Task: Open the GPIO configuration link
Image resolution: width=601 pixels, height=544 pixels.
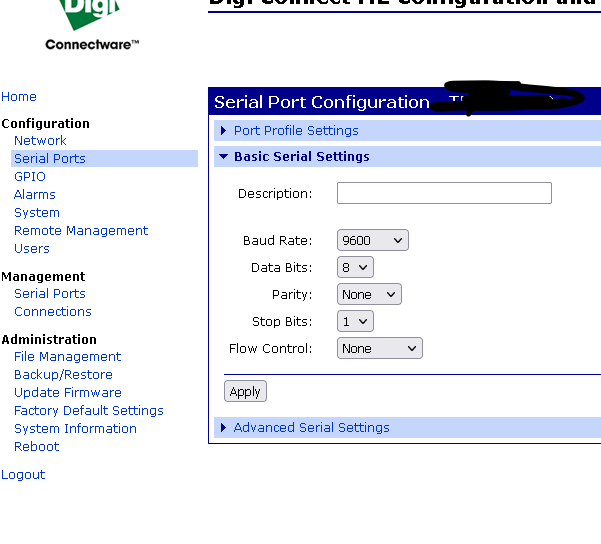Action: coord(30,177)
